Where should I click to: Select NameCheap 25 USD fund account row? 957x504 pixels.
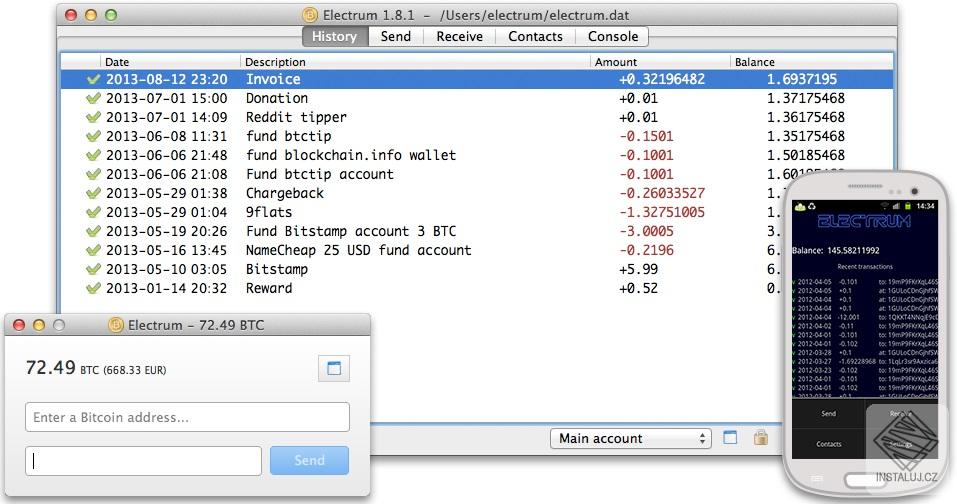pos(421,250)
